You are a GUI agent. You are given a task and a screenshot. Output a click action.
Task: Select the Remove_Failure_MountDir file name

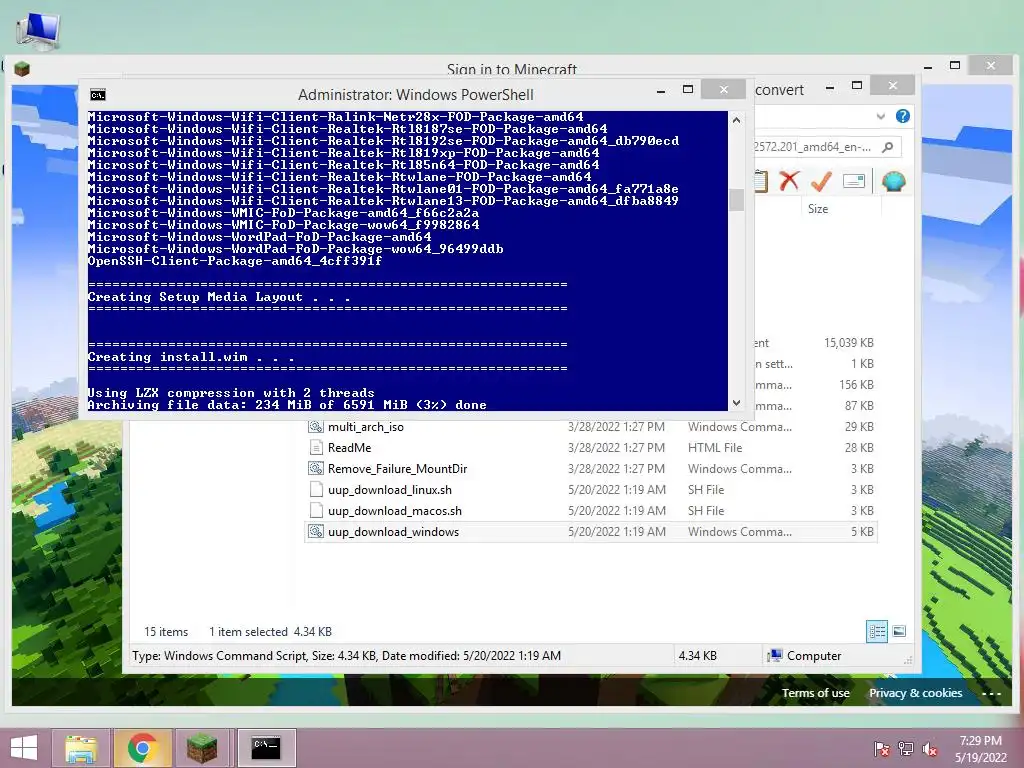coord(398,468)
